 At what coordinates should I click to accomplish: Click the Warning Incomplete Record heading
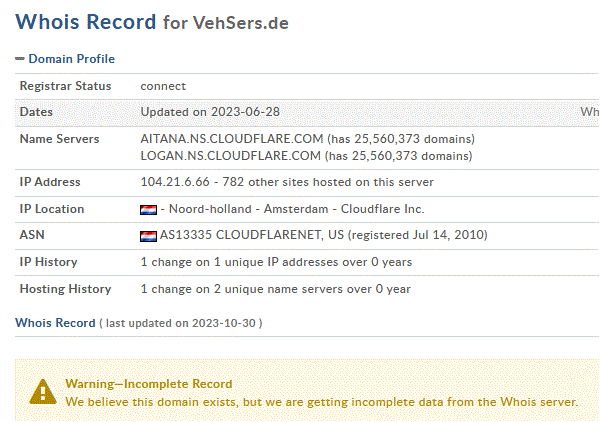pos(148,383)
